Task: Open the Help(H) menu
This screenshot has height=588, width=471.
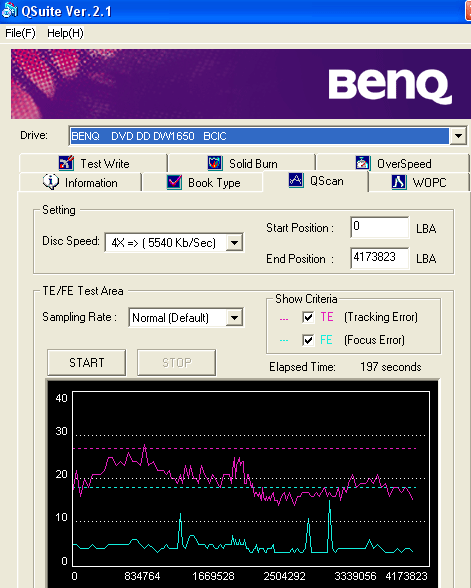Action: 65,33
